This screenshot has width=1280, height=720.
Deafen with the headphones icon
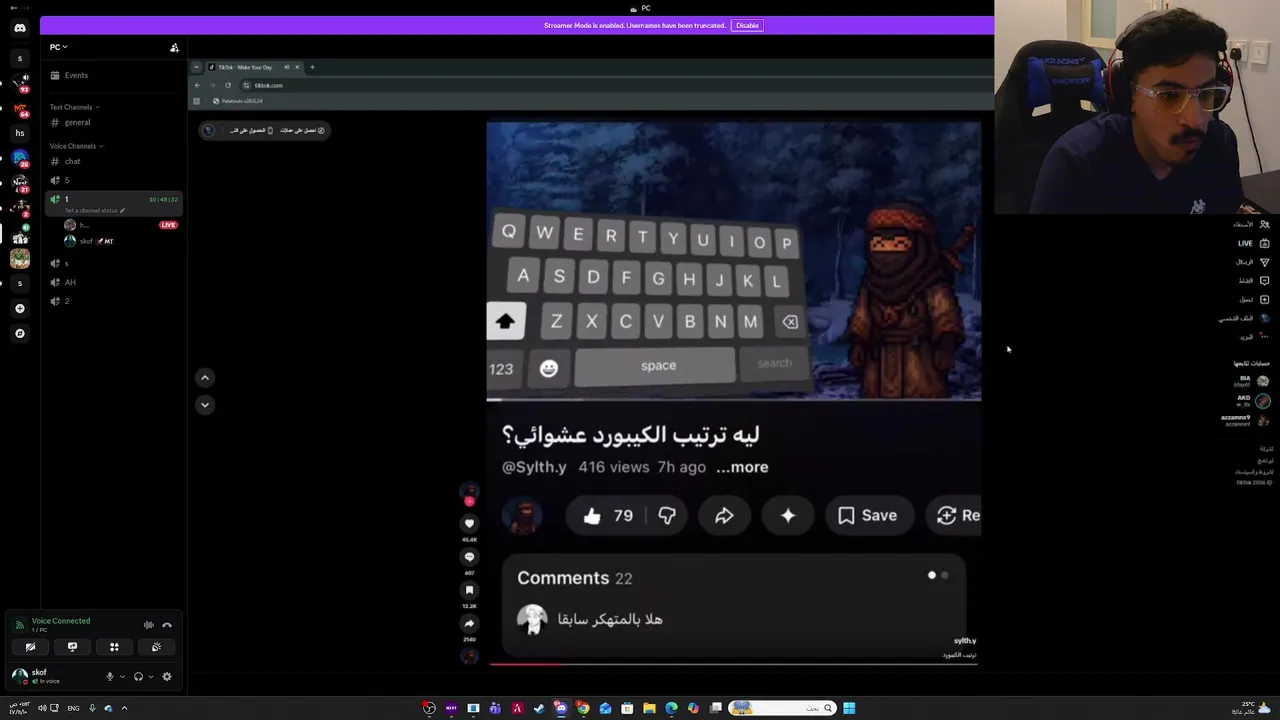click(x=138, y=677)
